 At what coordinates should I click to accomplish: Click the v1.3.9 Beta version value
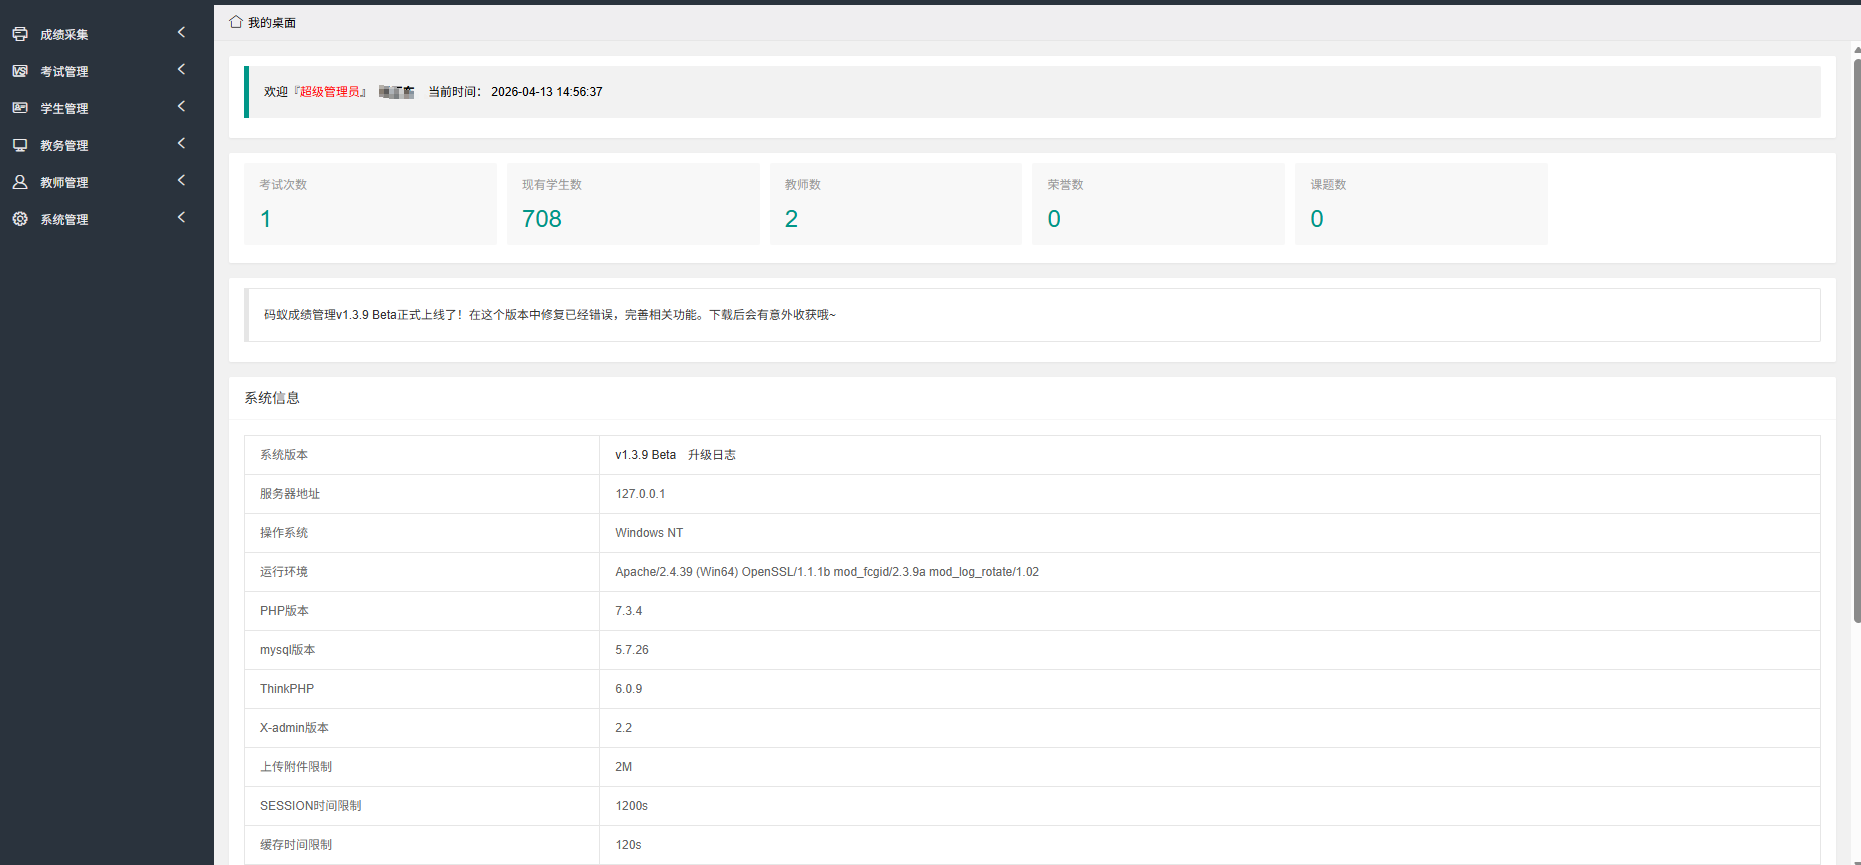coord(646,455)
